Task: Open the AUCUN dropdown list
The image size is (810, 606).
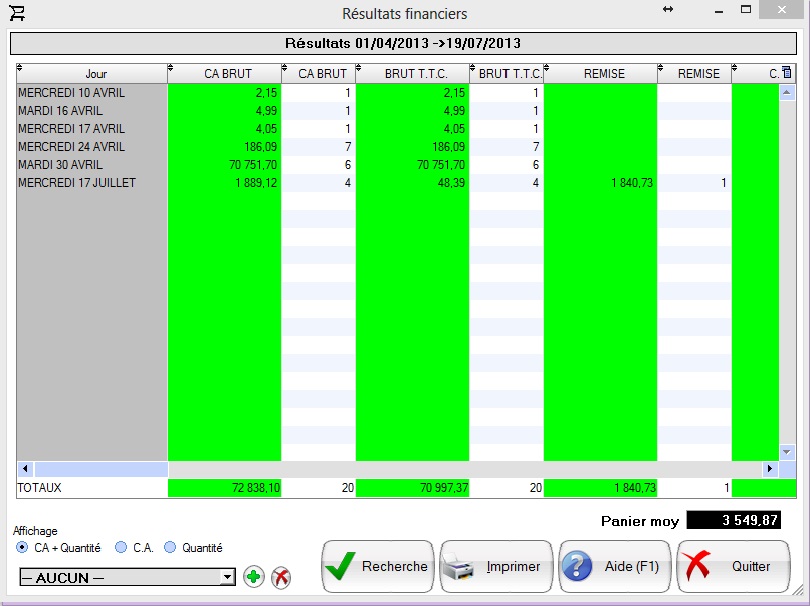Action: [227, 577]
